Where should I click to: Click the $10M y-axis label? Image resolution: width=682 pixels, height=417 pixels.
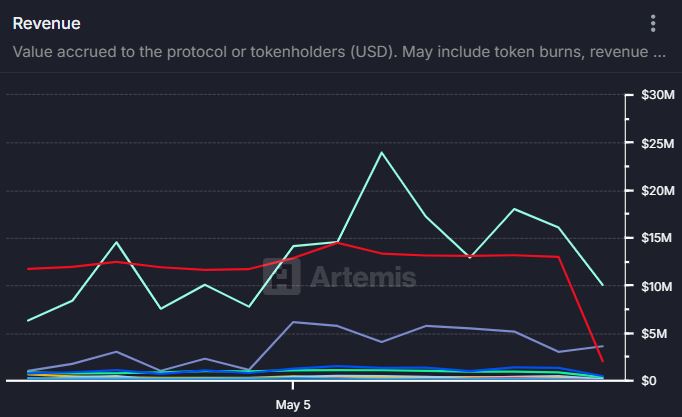click(x=656, y=286)
